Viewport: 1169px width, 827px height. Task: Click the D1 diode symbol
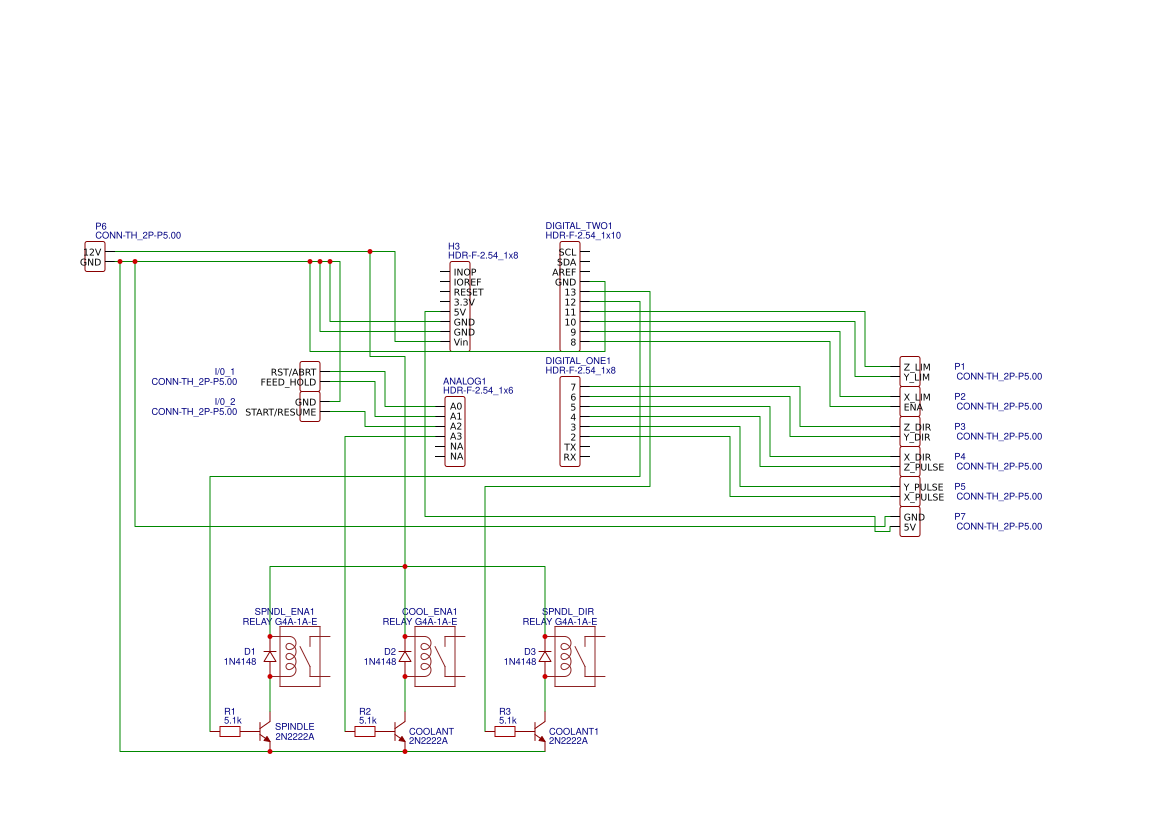pyautogui.click(x=270, y=656)
